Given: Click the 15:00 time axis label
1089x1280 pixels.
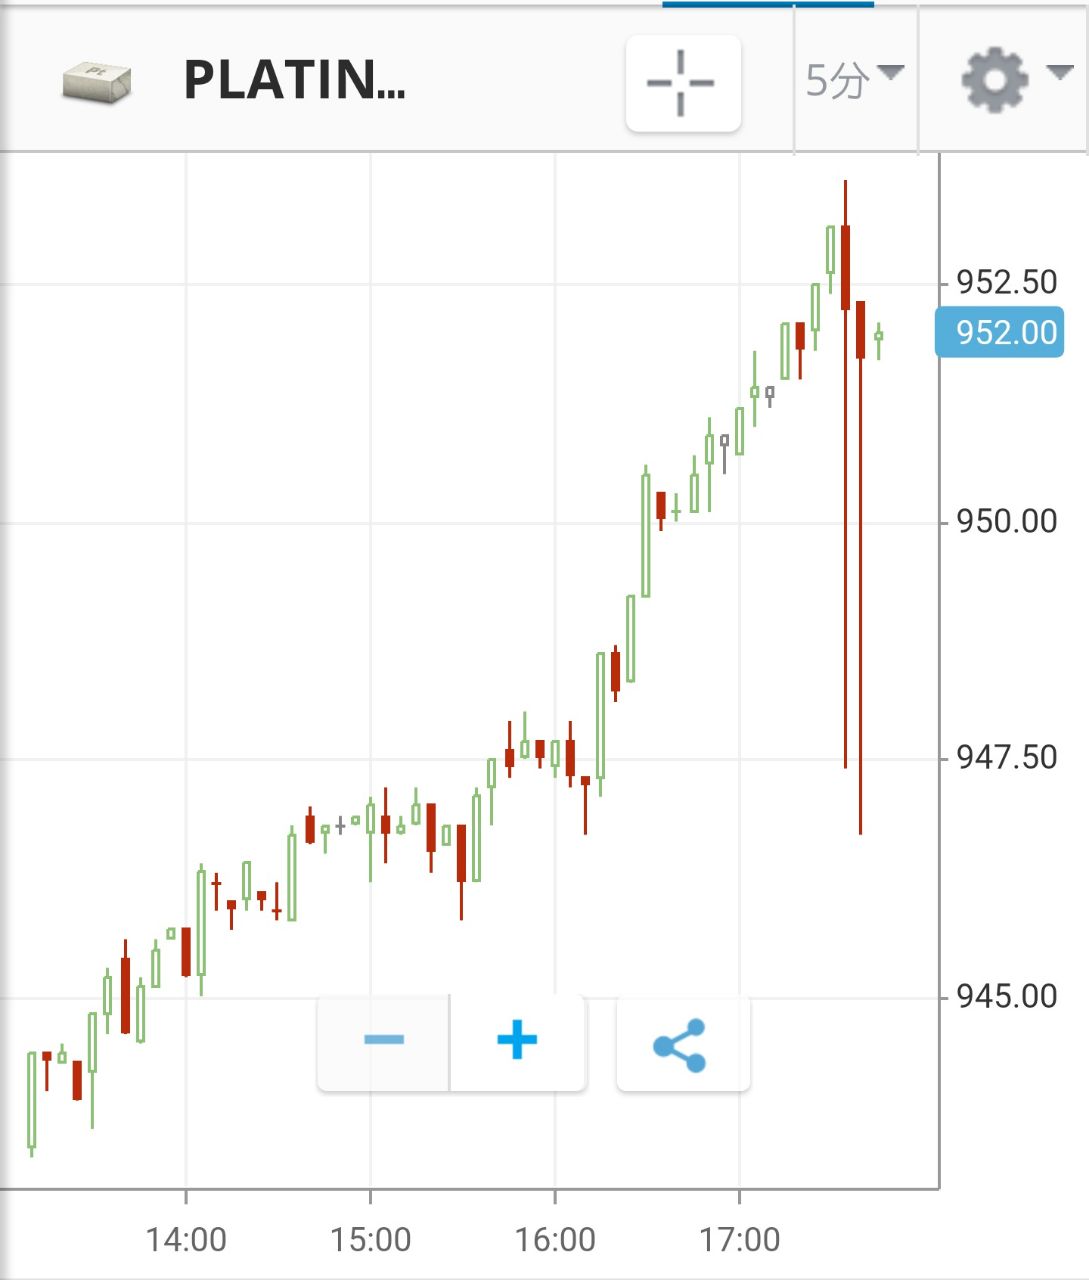Looking at the screenshot, I should [370, 1240].
